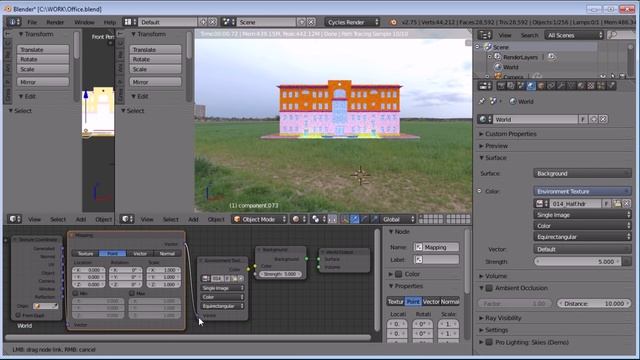This screenshot has width=640, height=360.
Task: Switch to the Render properties tab icon
Action: (x=501, y=86)
